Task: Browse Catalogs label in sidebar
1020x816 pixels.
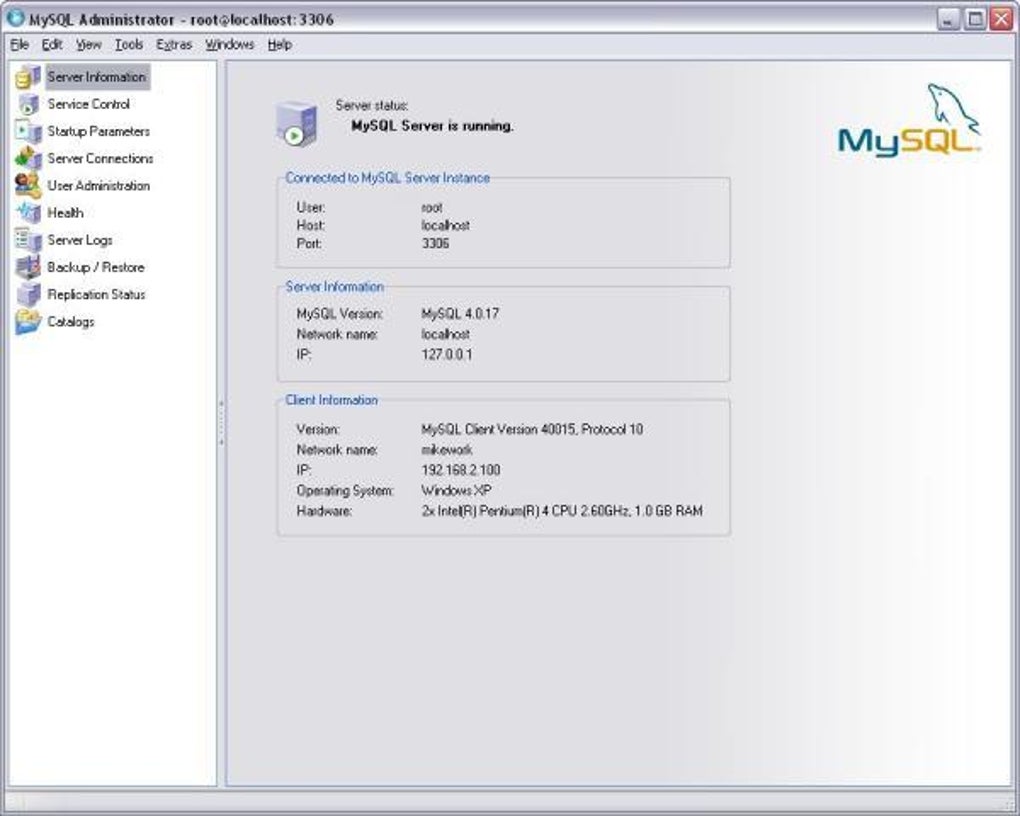Action: click(70, 322)
